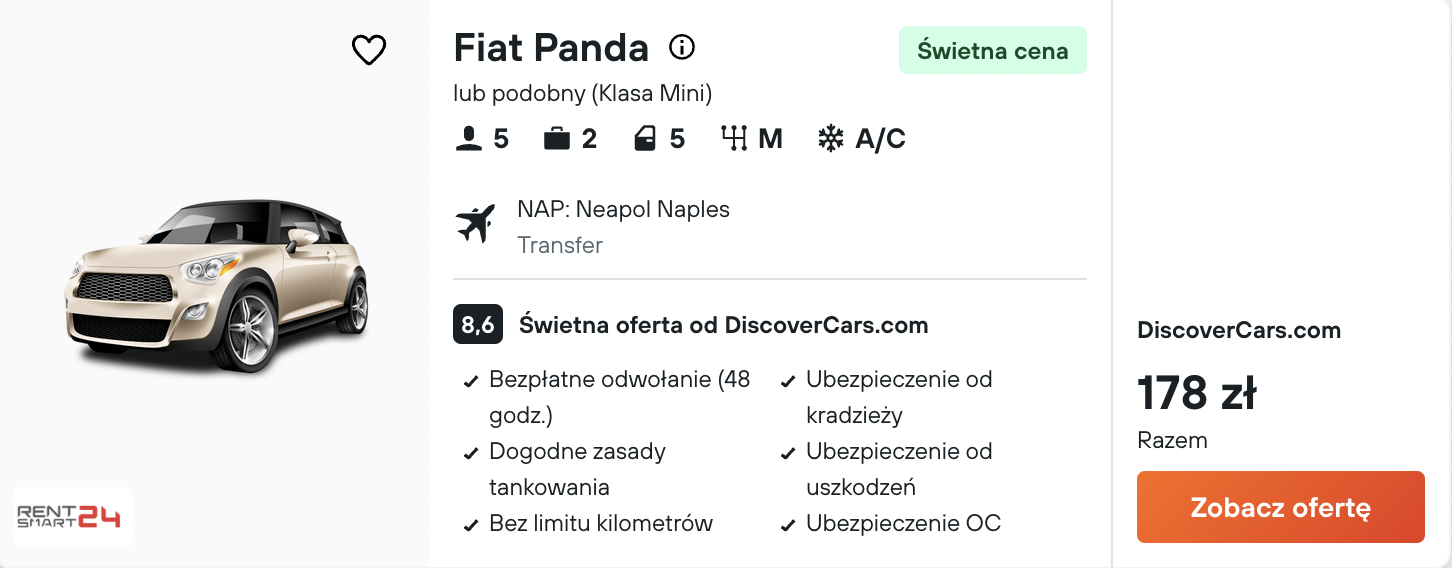1452x568 pixels.
Task: Click the car door icon
Action: coord(645,138)
